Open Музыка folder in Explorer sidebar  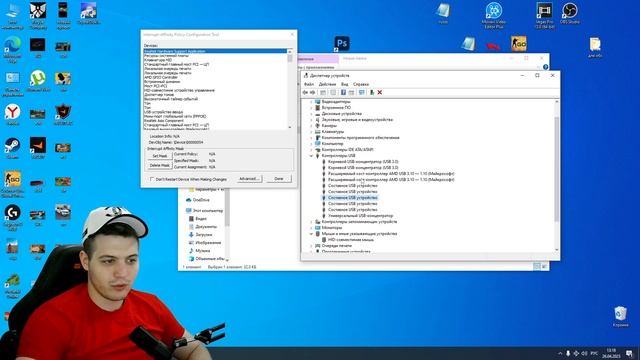[202, 251]
